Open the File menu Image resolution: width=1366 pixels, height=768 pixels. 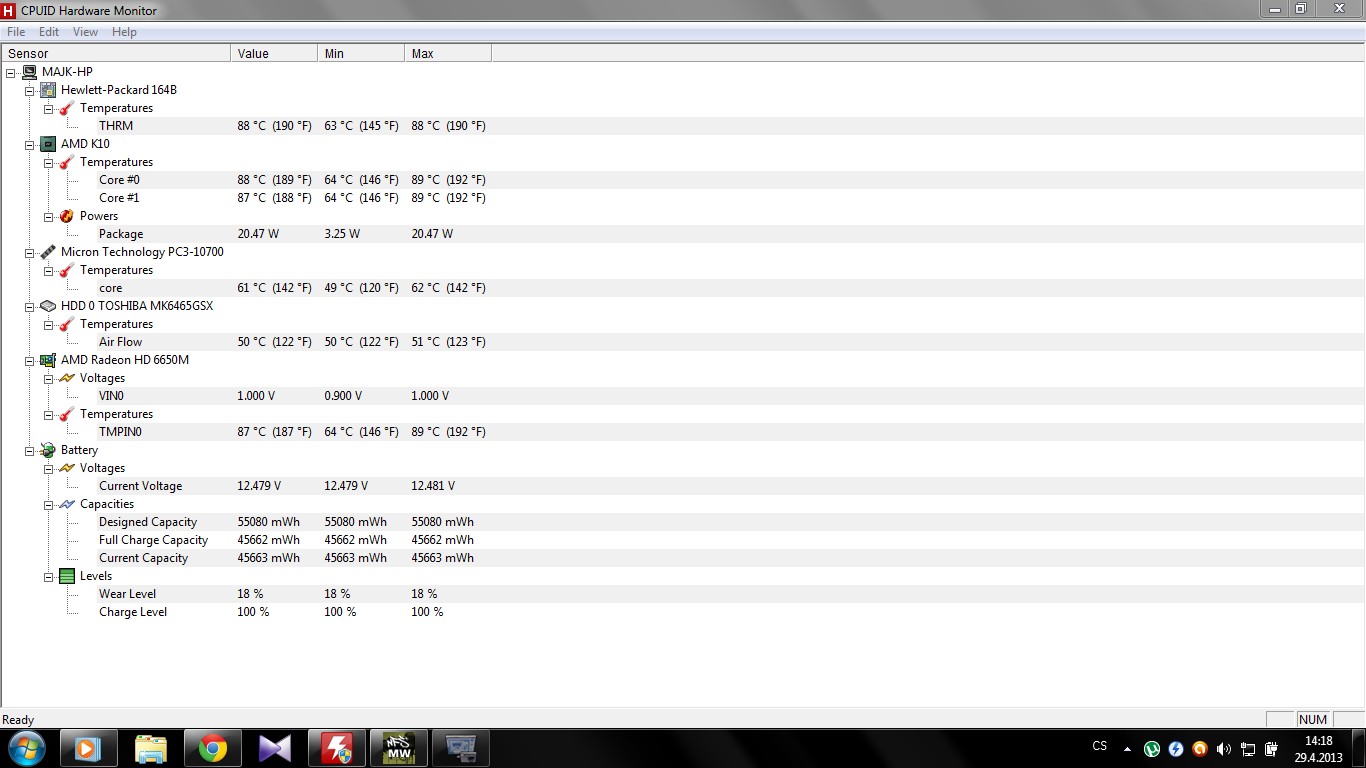16,32
